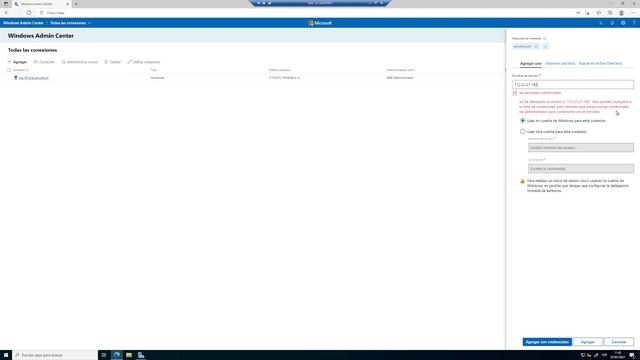Viewport: 640px width, 360px height.
Task: Open the Windows Start menu
Action: coord(6,355)
